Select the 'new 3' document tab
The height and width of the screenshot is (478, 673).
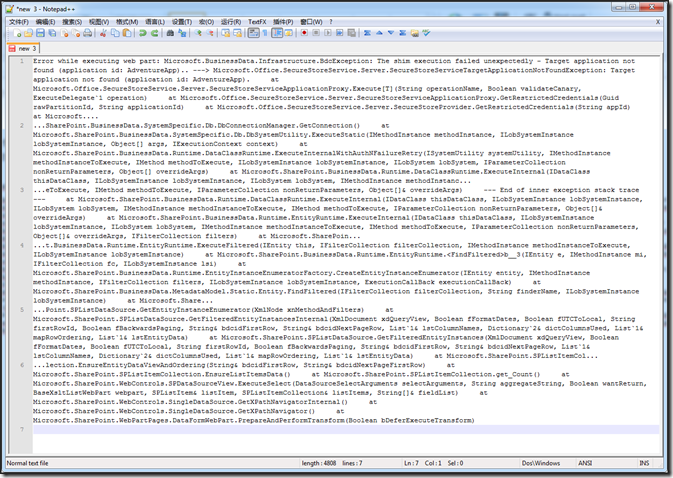click(x=24, y=48)
